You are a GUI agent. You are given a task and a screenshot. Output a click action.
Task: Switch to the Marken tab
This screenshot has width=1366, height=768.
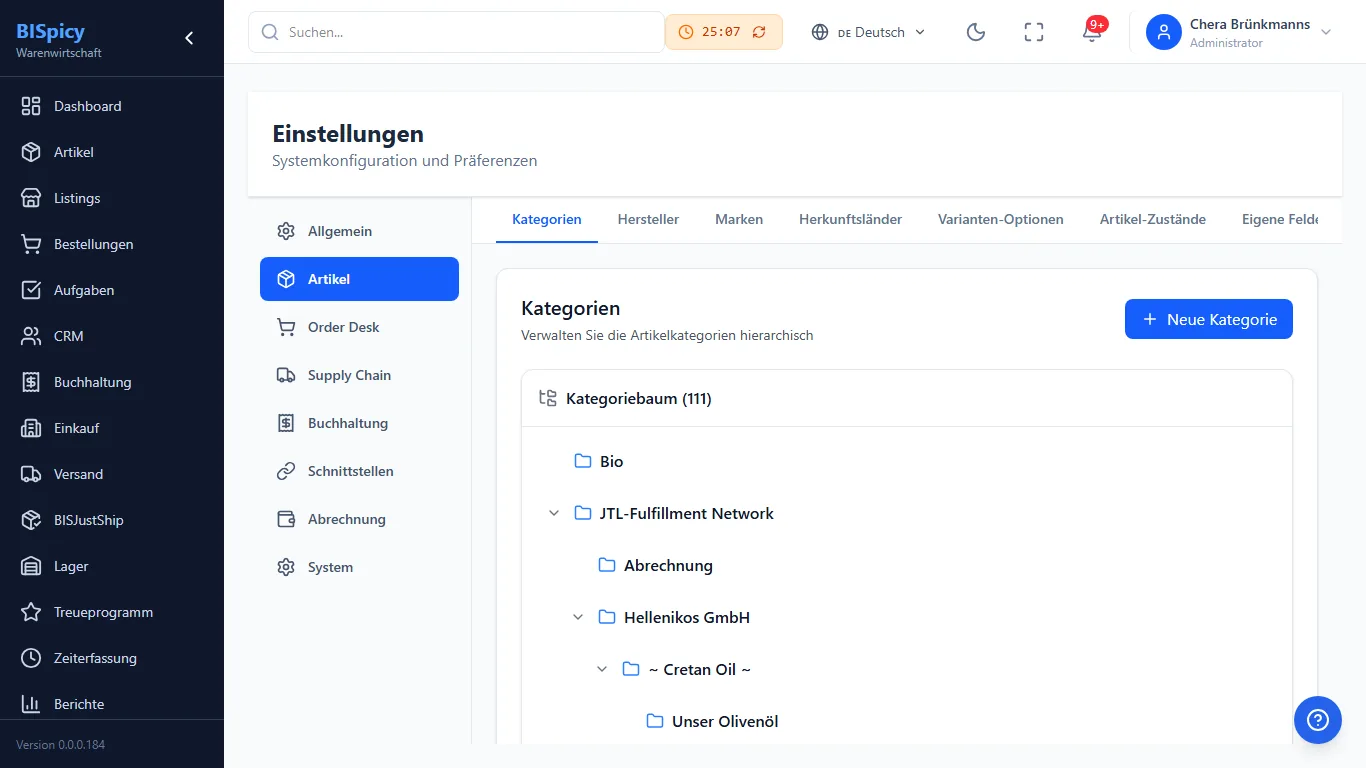(x=739, y=219)
